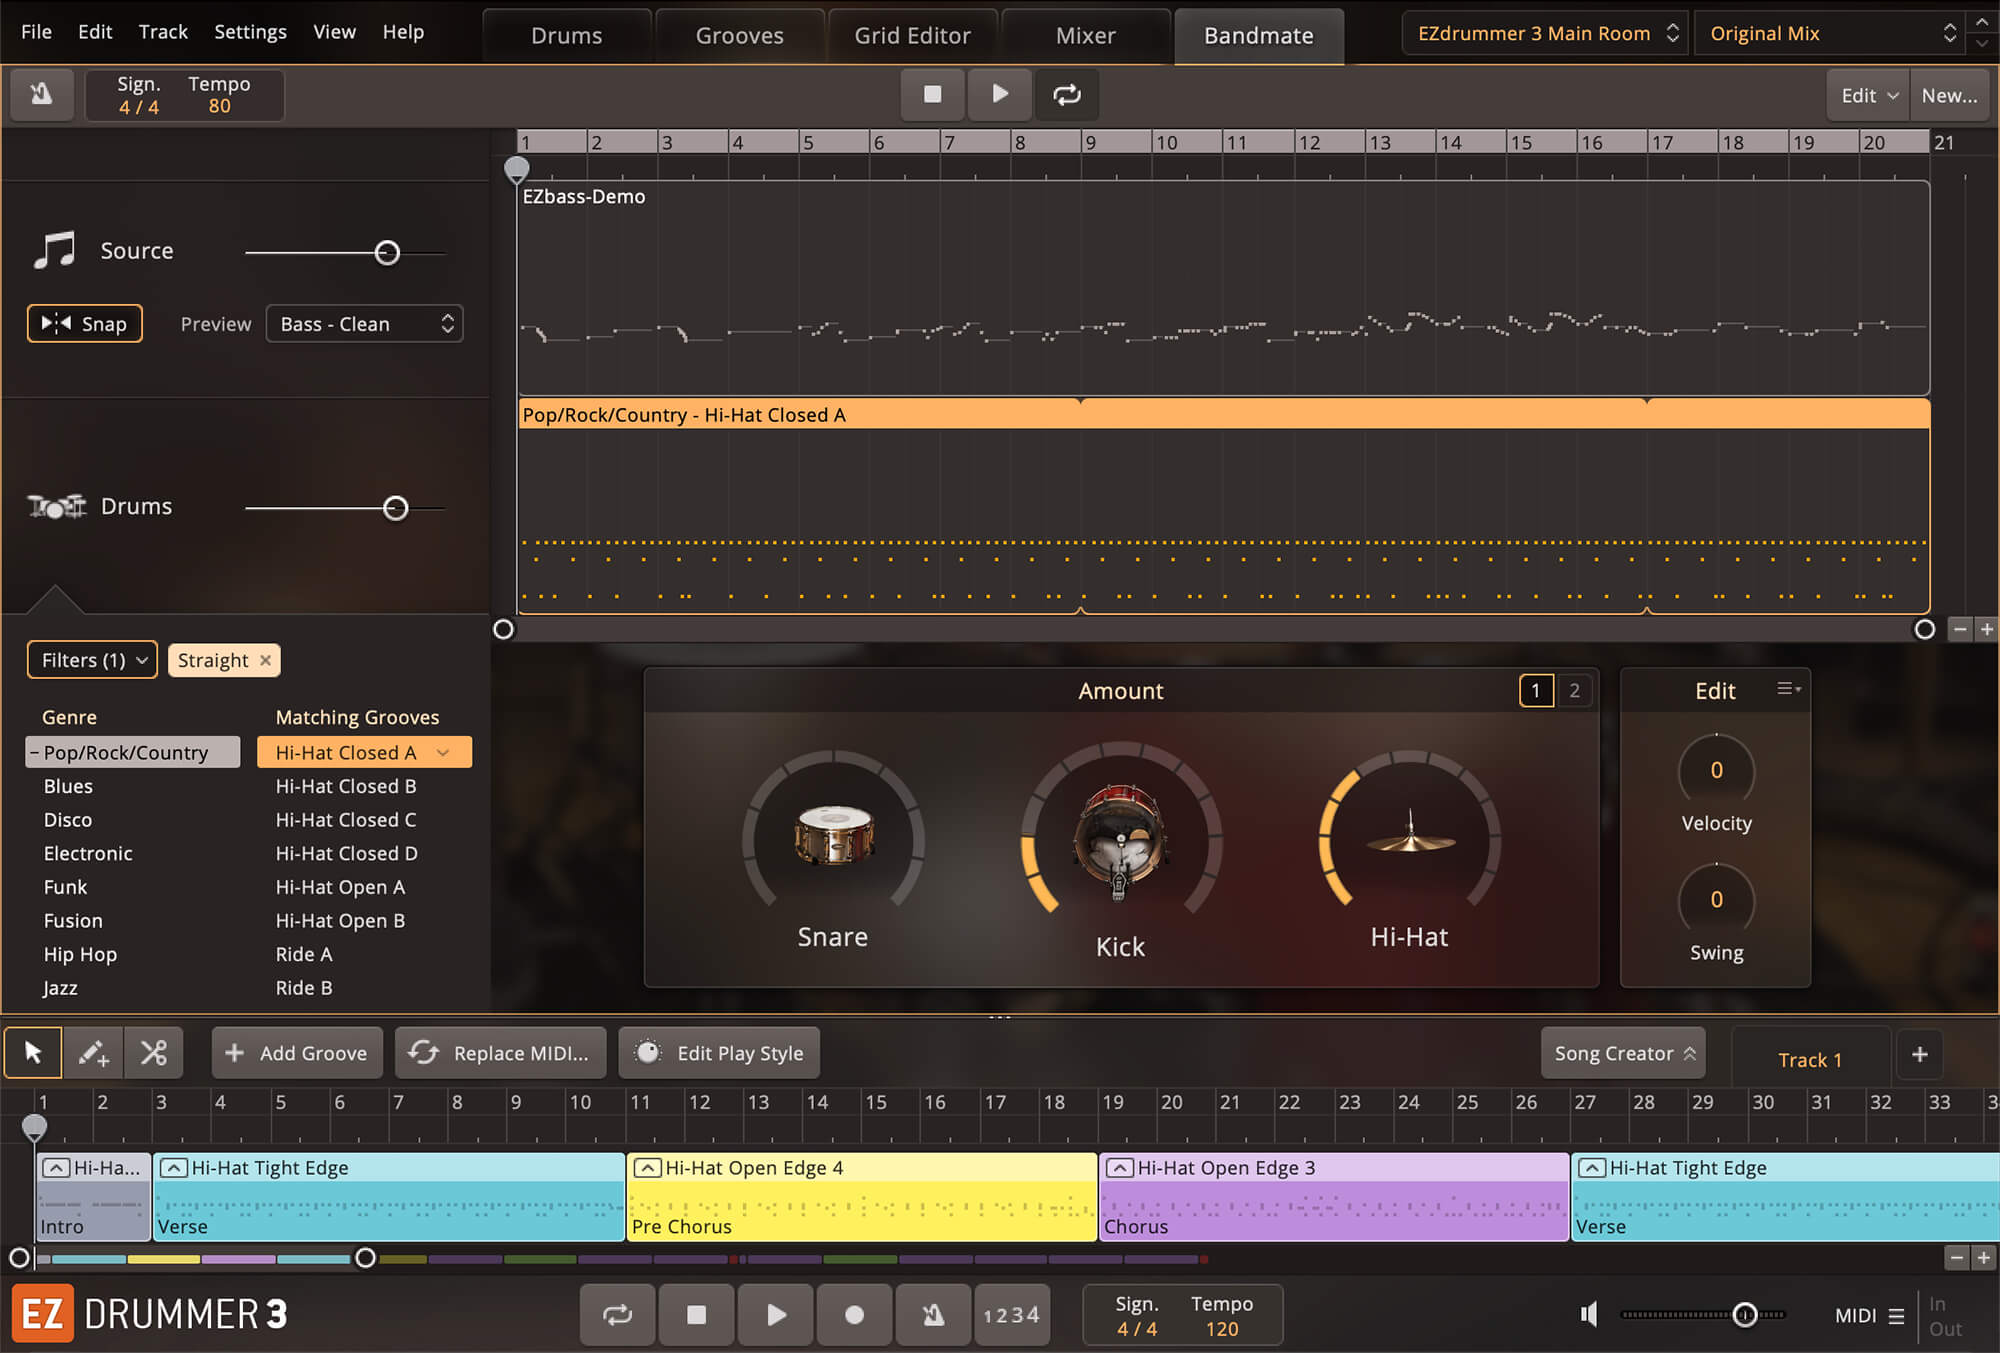
Task: Expand the Filters (1) dropdown
Action: point(92,660)
